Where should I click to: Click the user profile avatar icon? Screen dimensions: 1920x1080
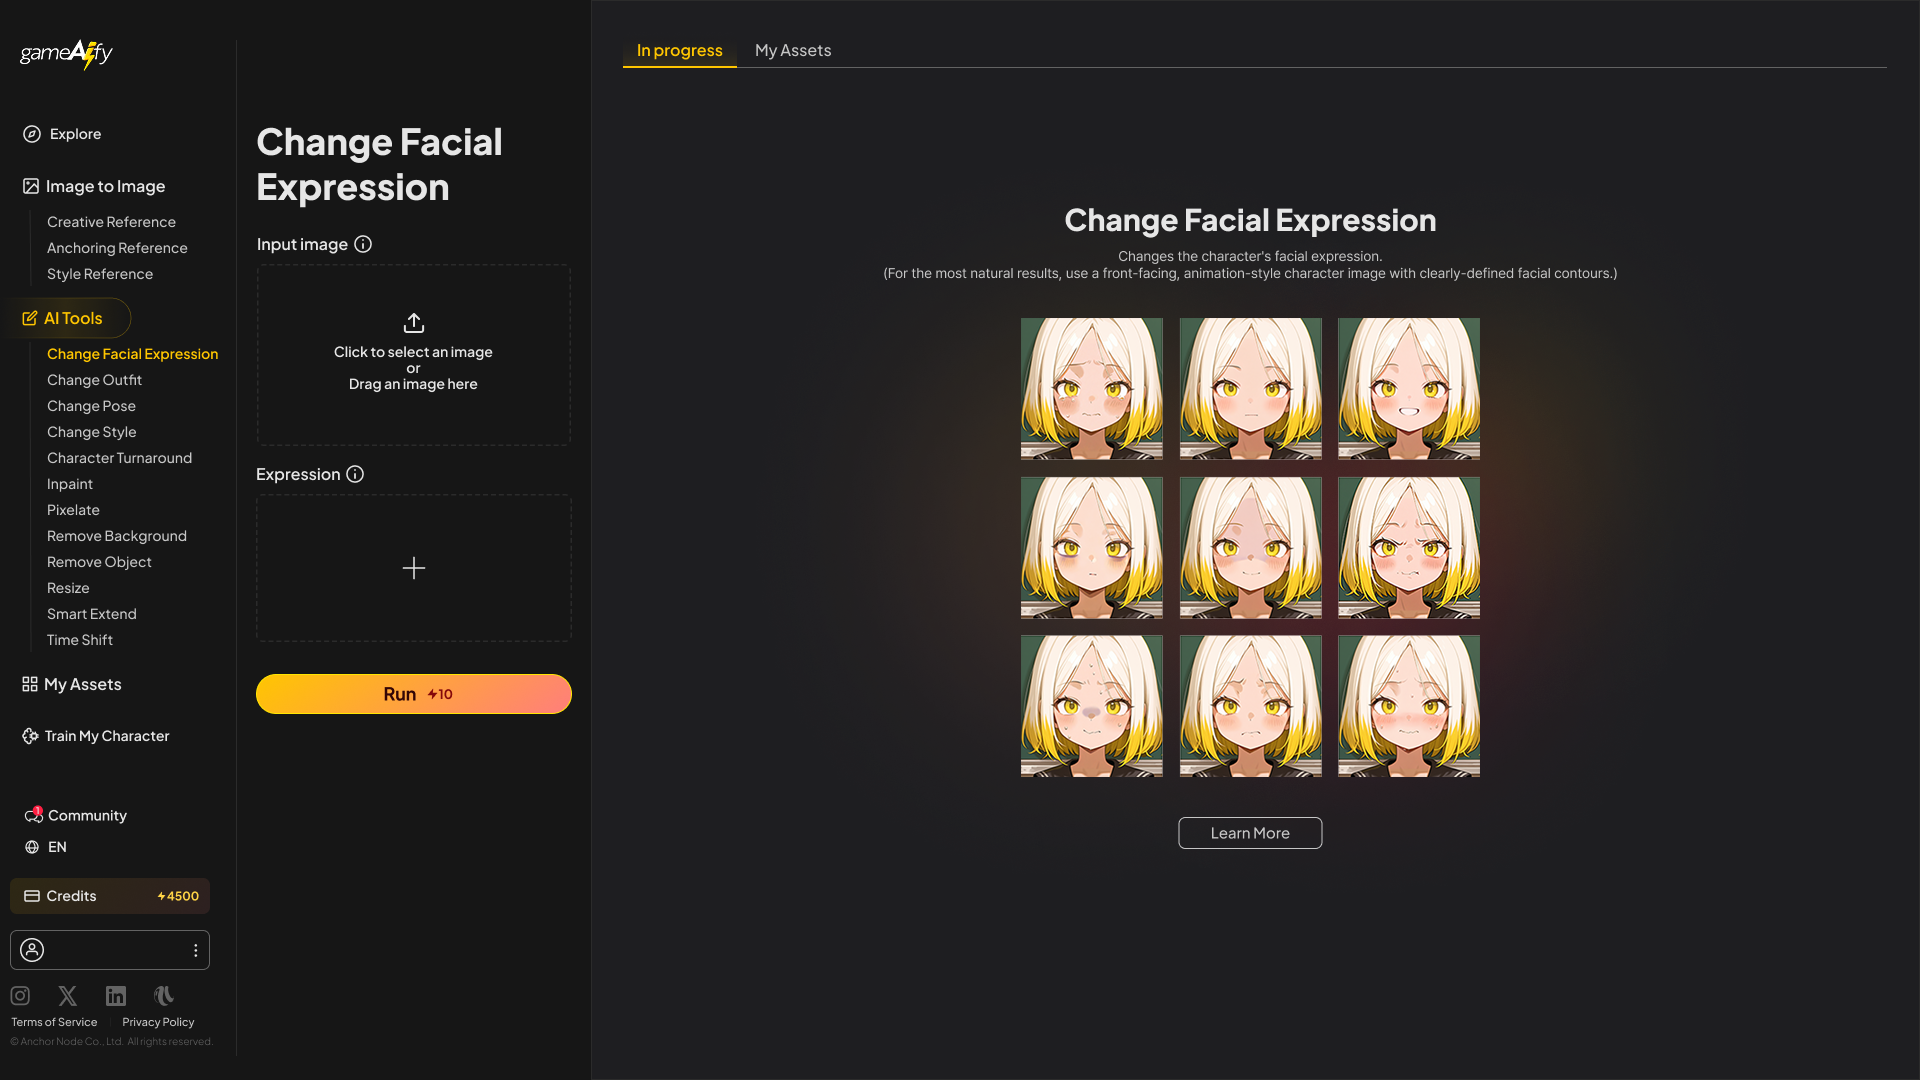[32, 950]
